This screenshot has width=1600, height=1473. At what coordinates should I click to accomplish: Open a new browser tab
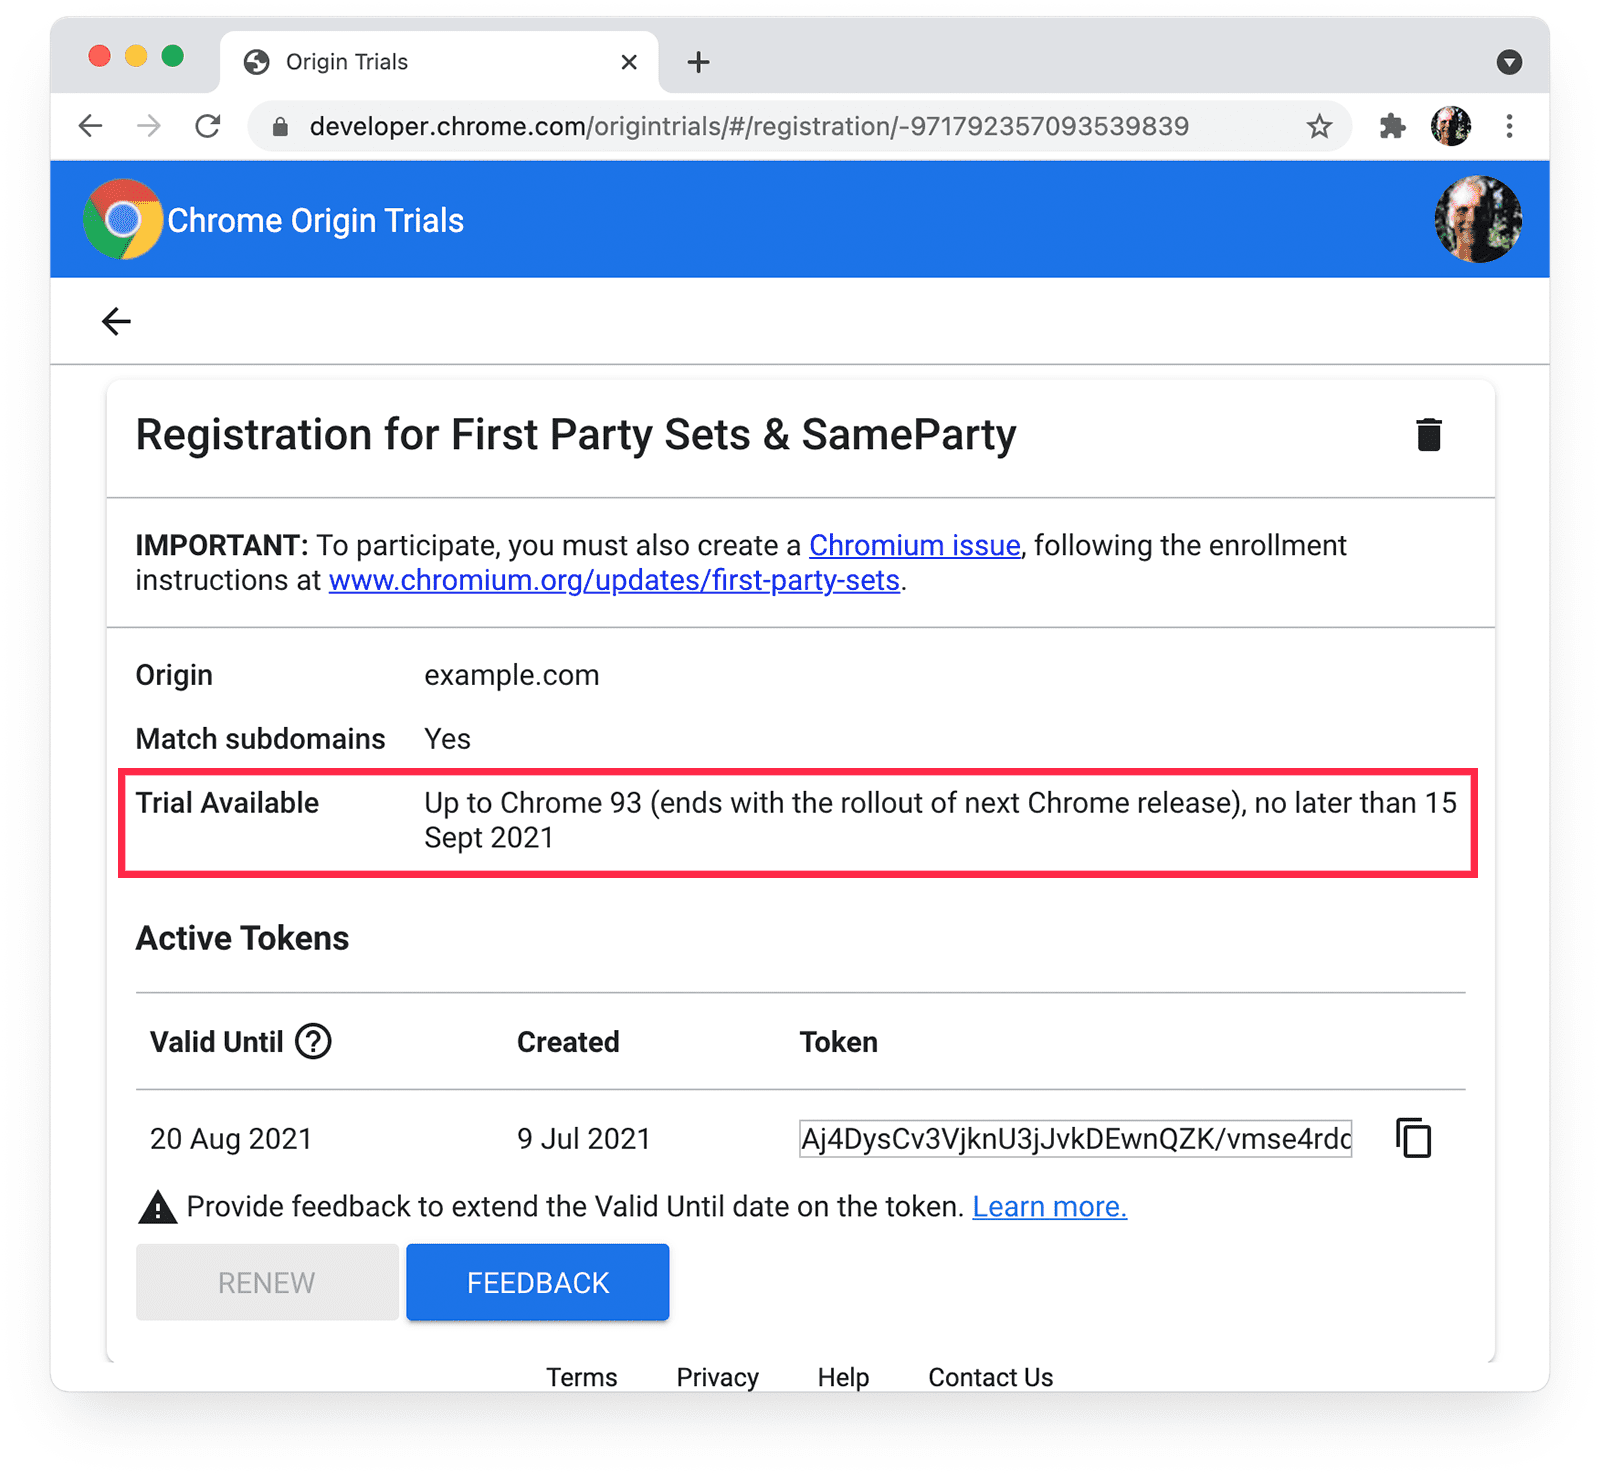pyautogui.click(x=698, y=62)
